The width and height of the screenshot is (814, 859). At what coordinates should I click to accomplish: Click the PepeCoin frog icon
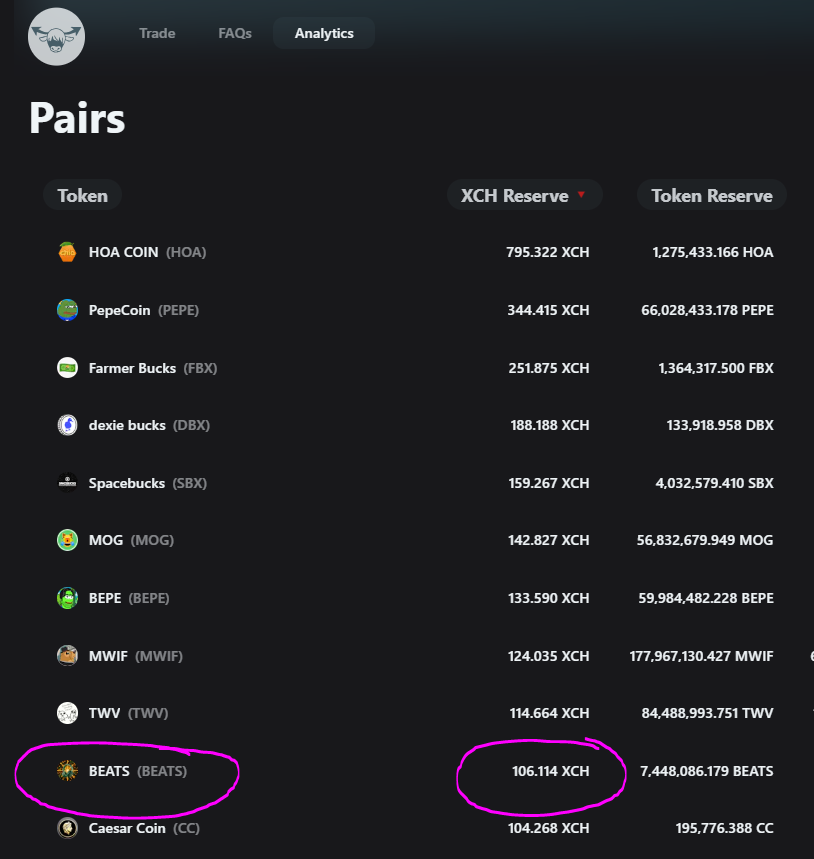(x=66, y=310)
